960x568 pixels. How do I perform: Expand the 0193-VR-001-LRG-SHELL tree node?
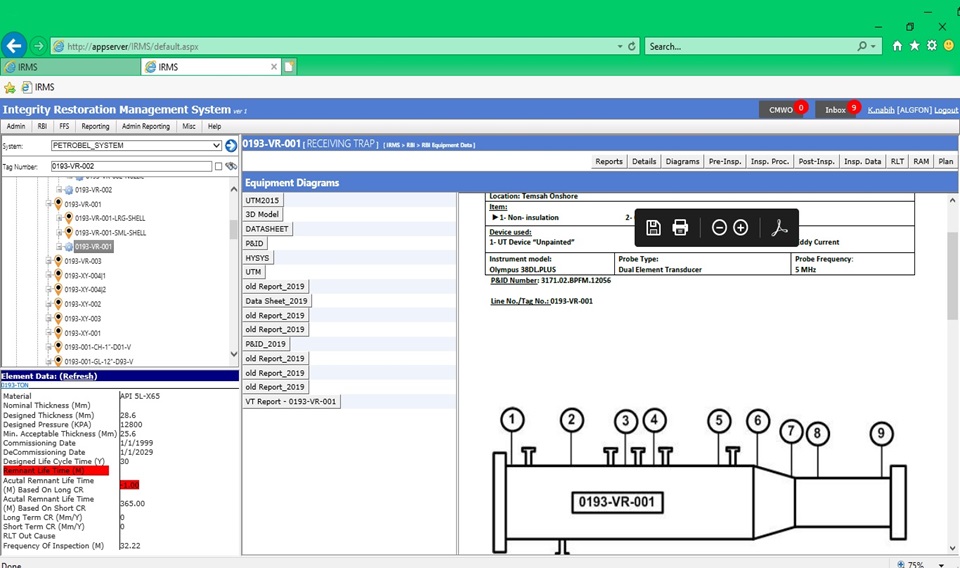pyautogui.click(x=58, y=218)
